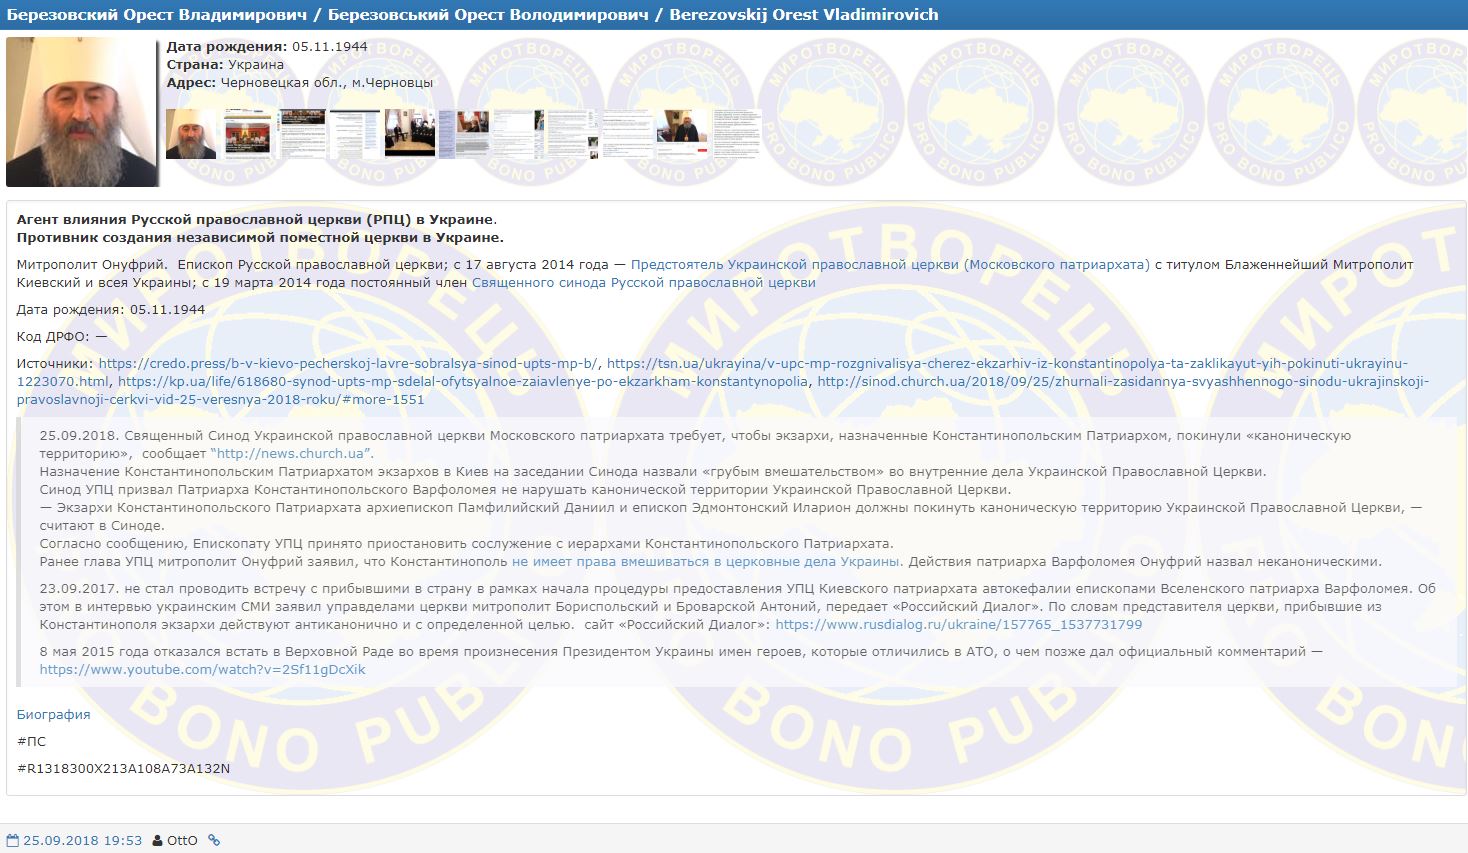
Task: Open the YouTube video link
Action: (202, 669)
